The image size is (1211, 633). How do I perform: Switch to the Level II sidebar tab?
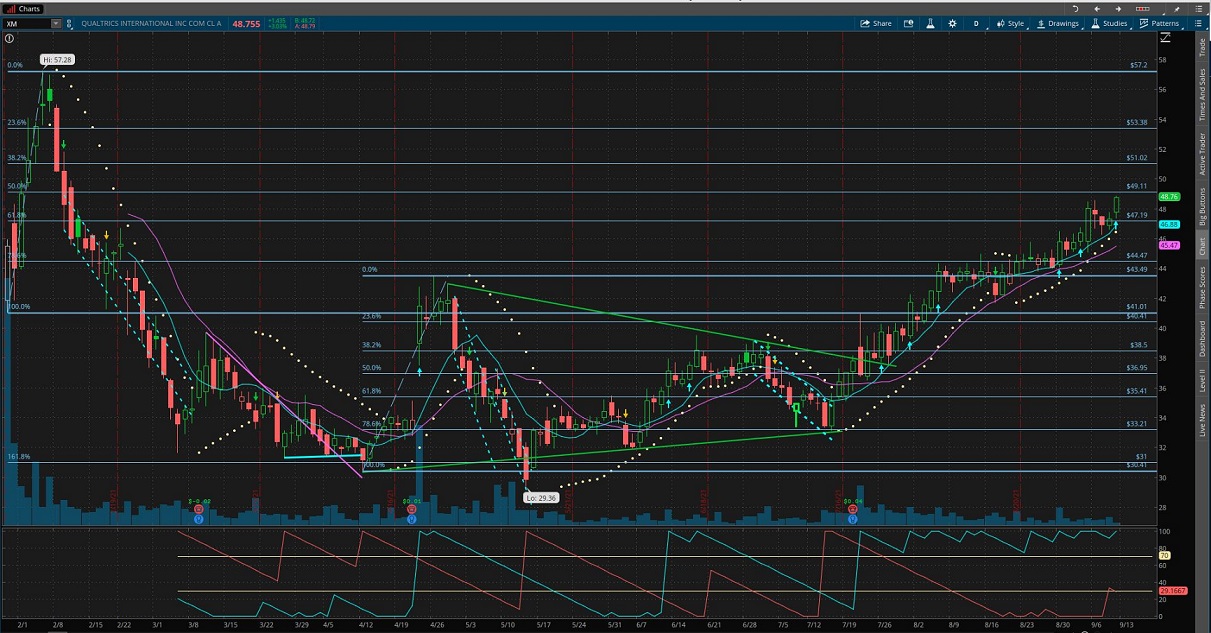[1202, 379]
